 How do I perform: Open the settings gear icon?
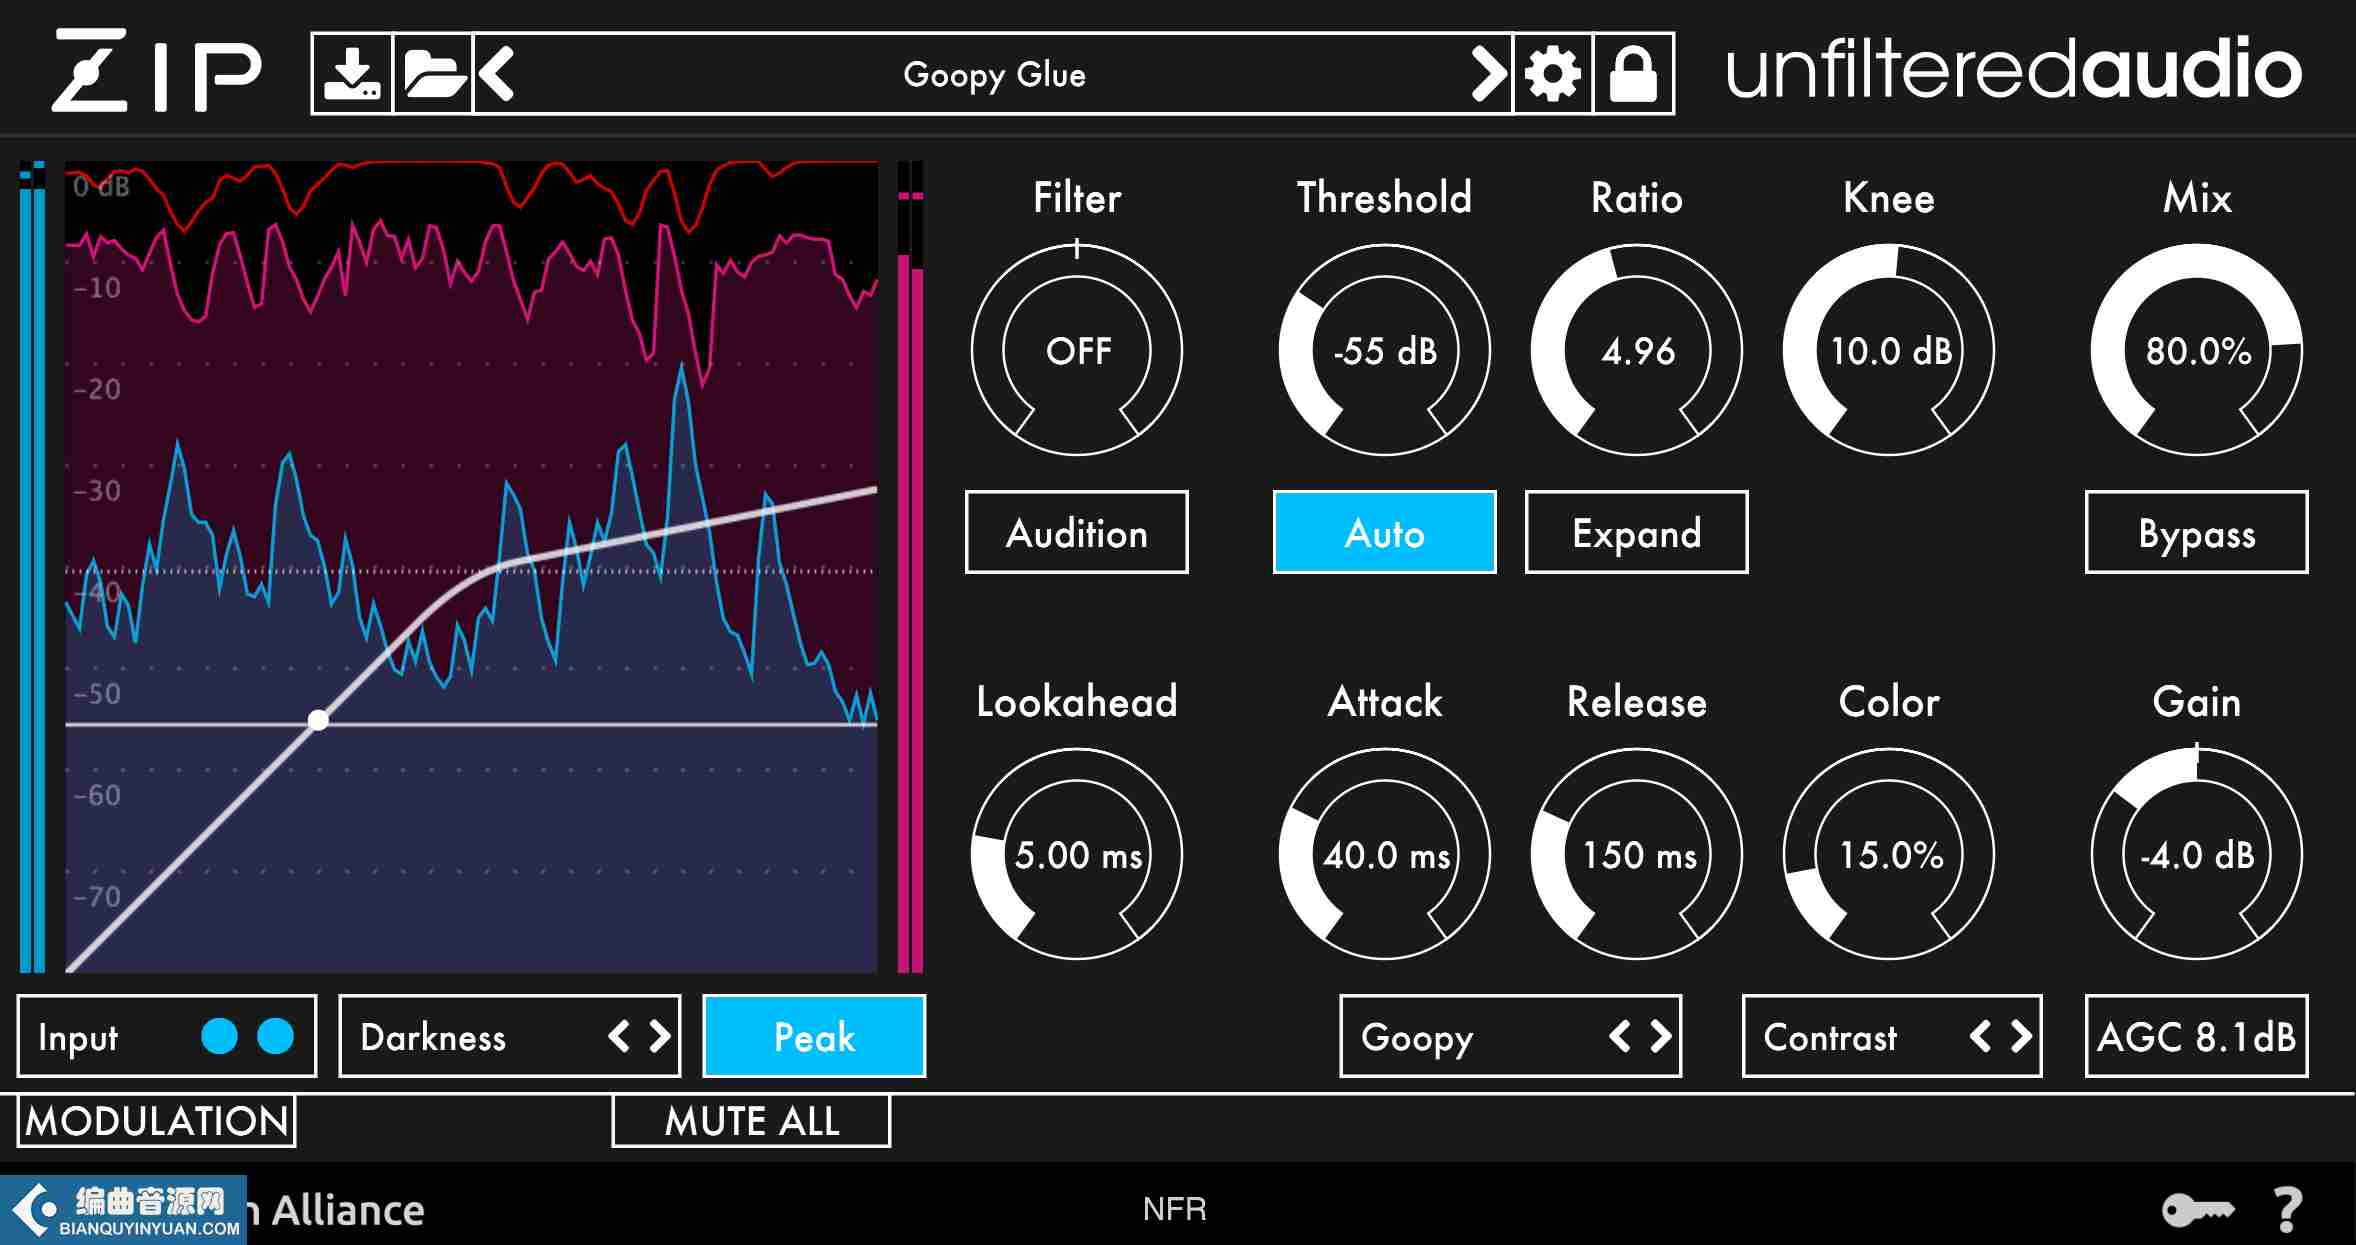tap(1553, 74)
